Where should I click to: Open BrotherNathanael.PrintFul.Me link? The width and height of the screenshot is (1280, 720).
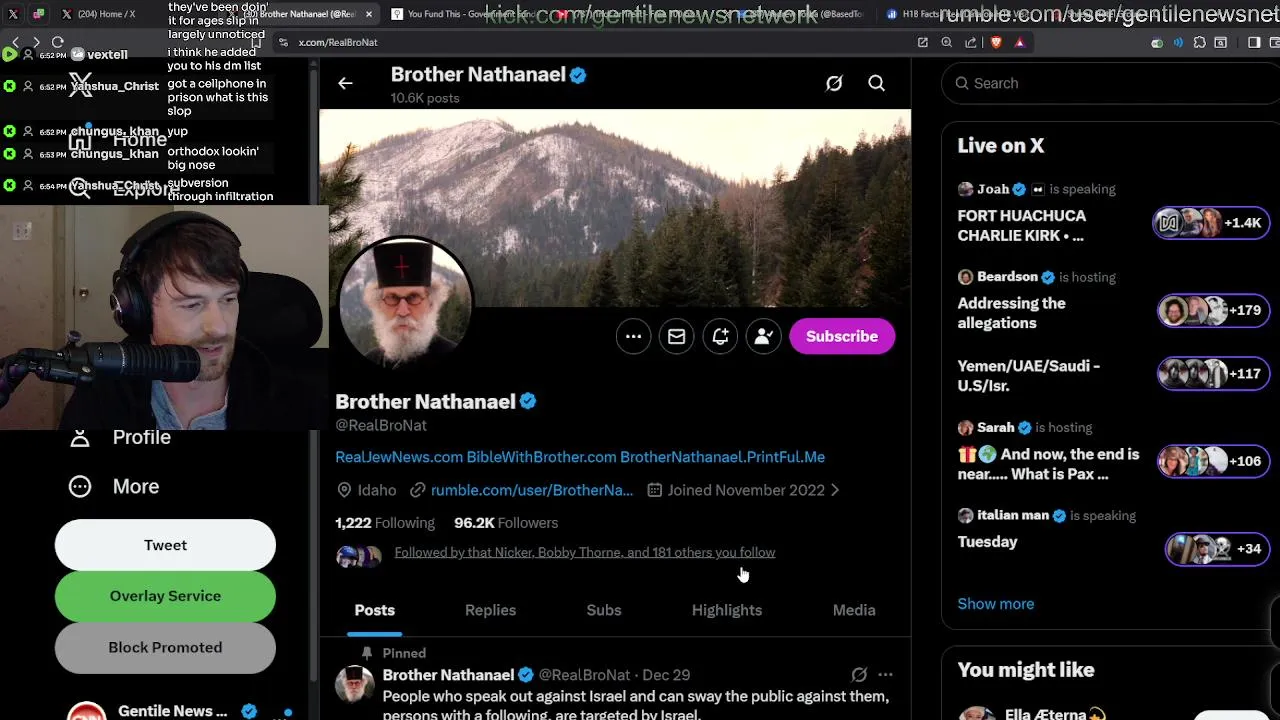[x=722, y=457]
